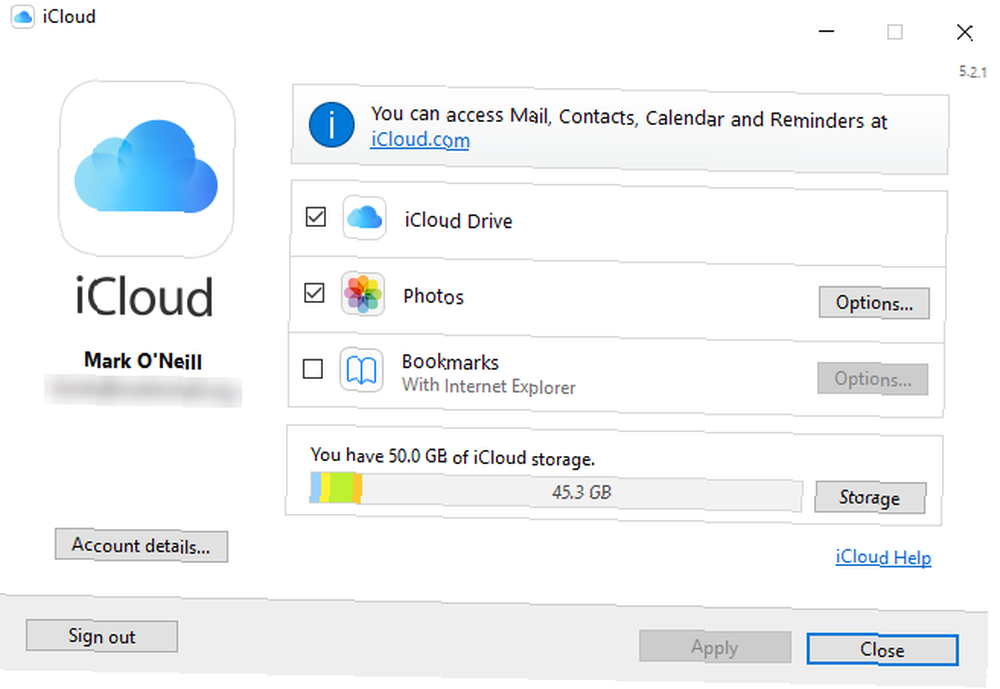
Task: Click the Bookmarks Options button
Action: point(872,379)
